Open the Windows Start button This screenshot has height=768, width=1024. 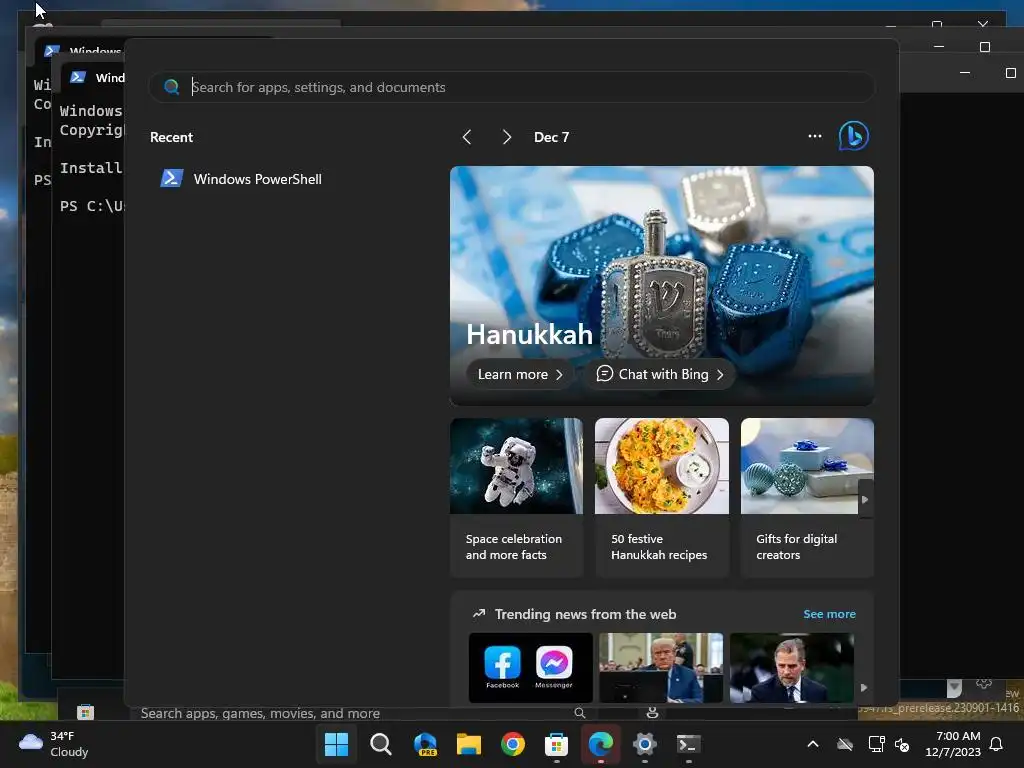click(x=336, y=744)
